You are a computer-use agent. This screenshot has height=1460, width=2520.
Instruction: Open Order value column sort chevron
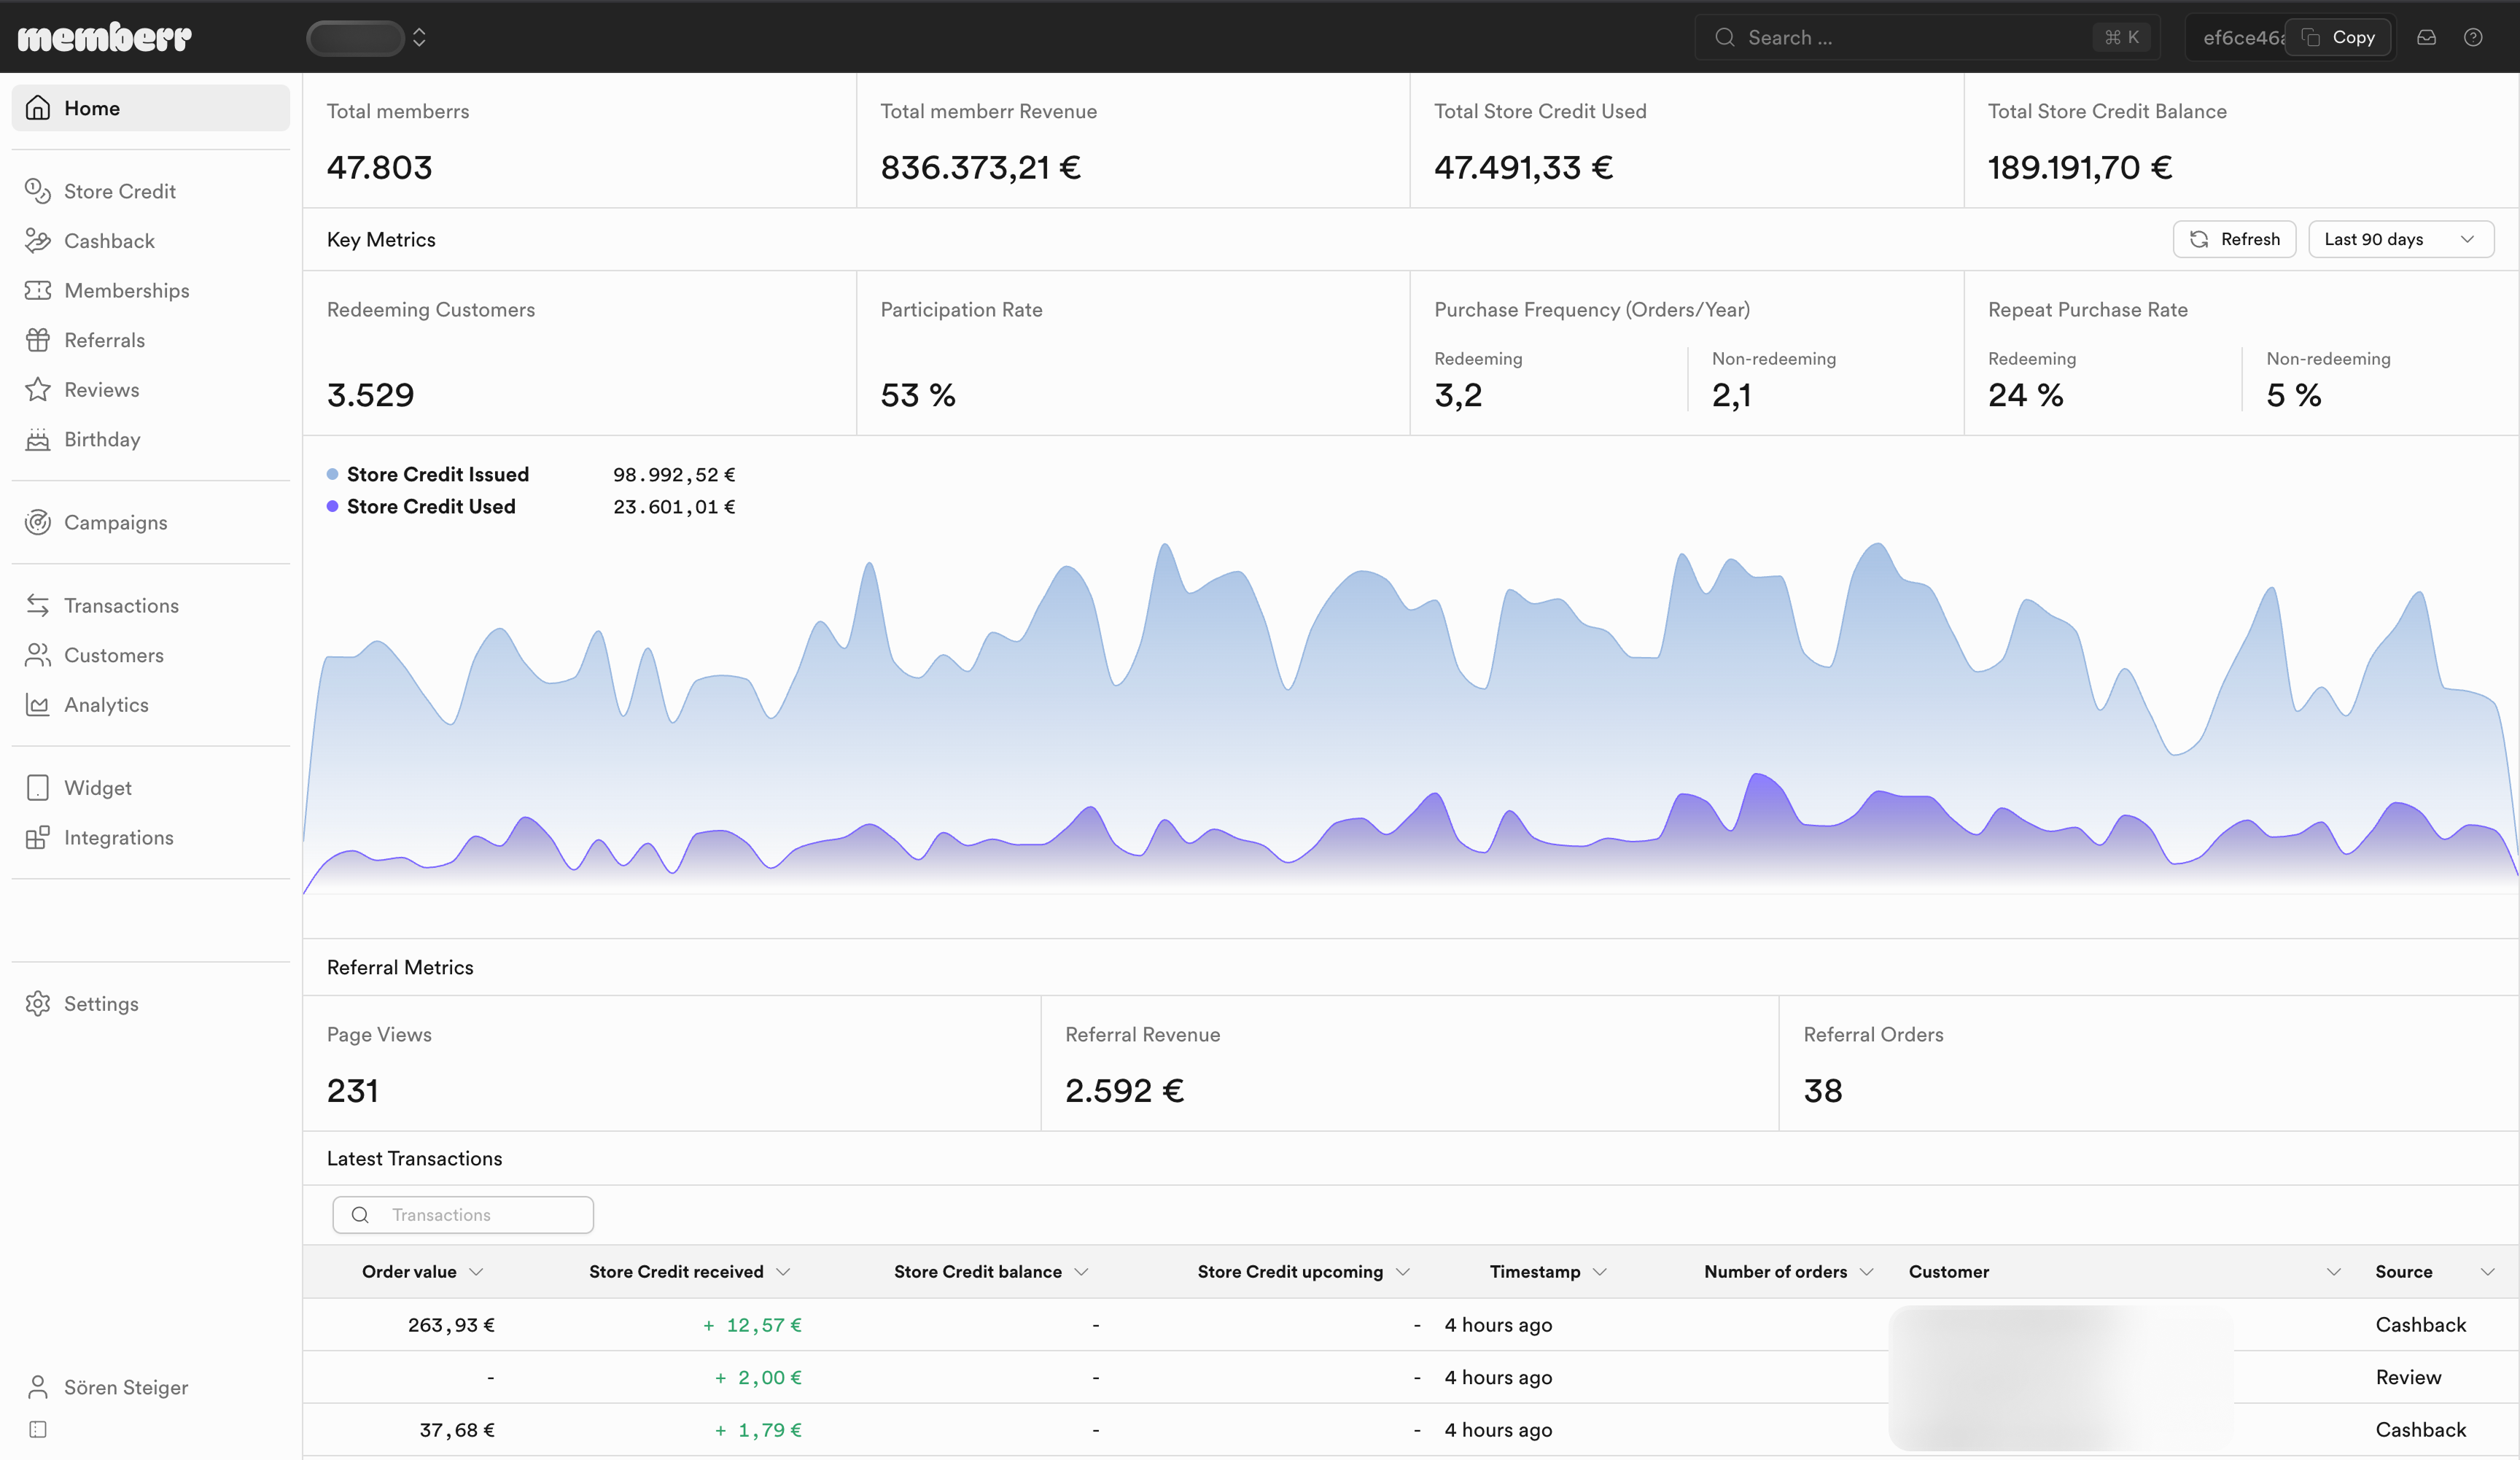point(476,1272)
